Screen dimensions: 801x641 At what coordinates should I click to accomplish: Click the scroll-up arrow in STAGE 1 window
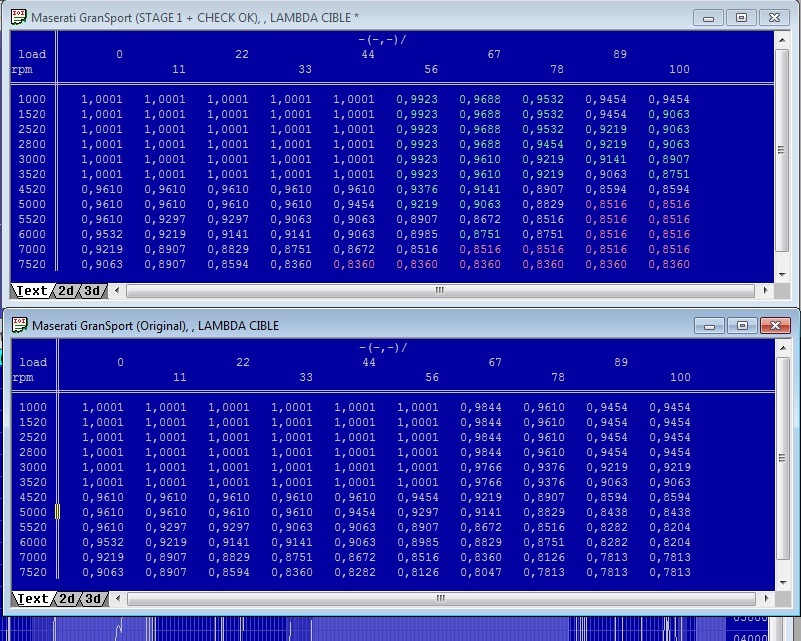tap(782, 39)
